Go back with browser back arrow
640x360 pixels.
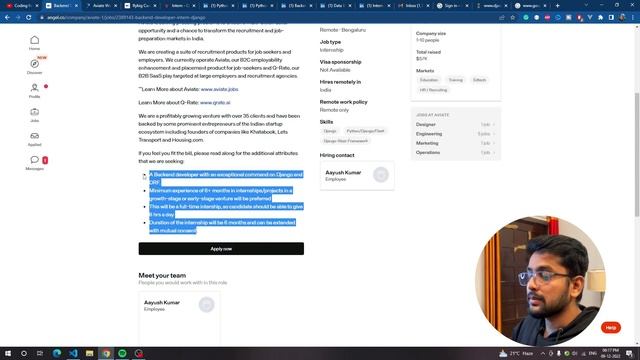point(7,18)
